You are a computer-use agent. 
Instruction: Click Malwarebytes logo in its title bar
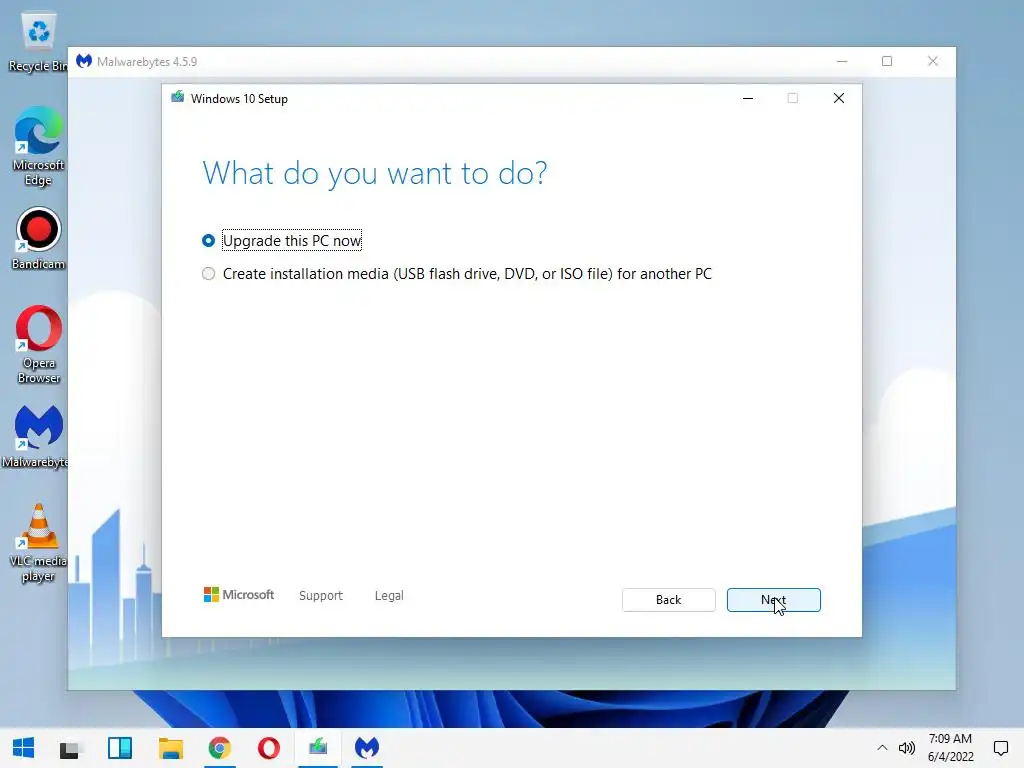(84, 61)
